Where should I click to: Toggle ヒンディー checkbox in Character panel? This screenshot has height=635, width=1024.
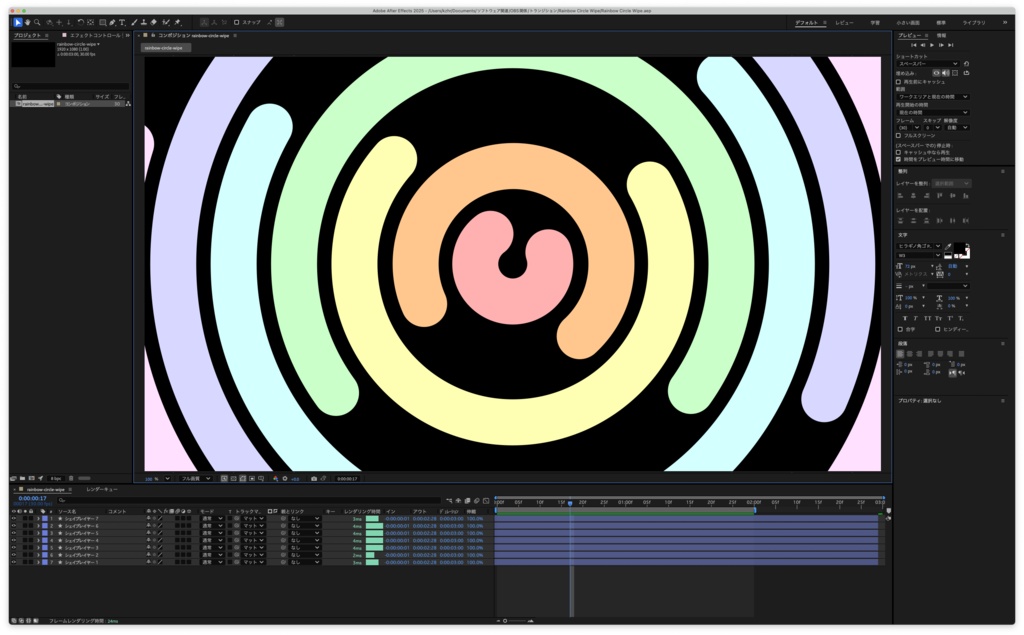point(937,329)
